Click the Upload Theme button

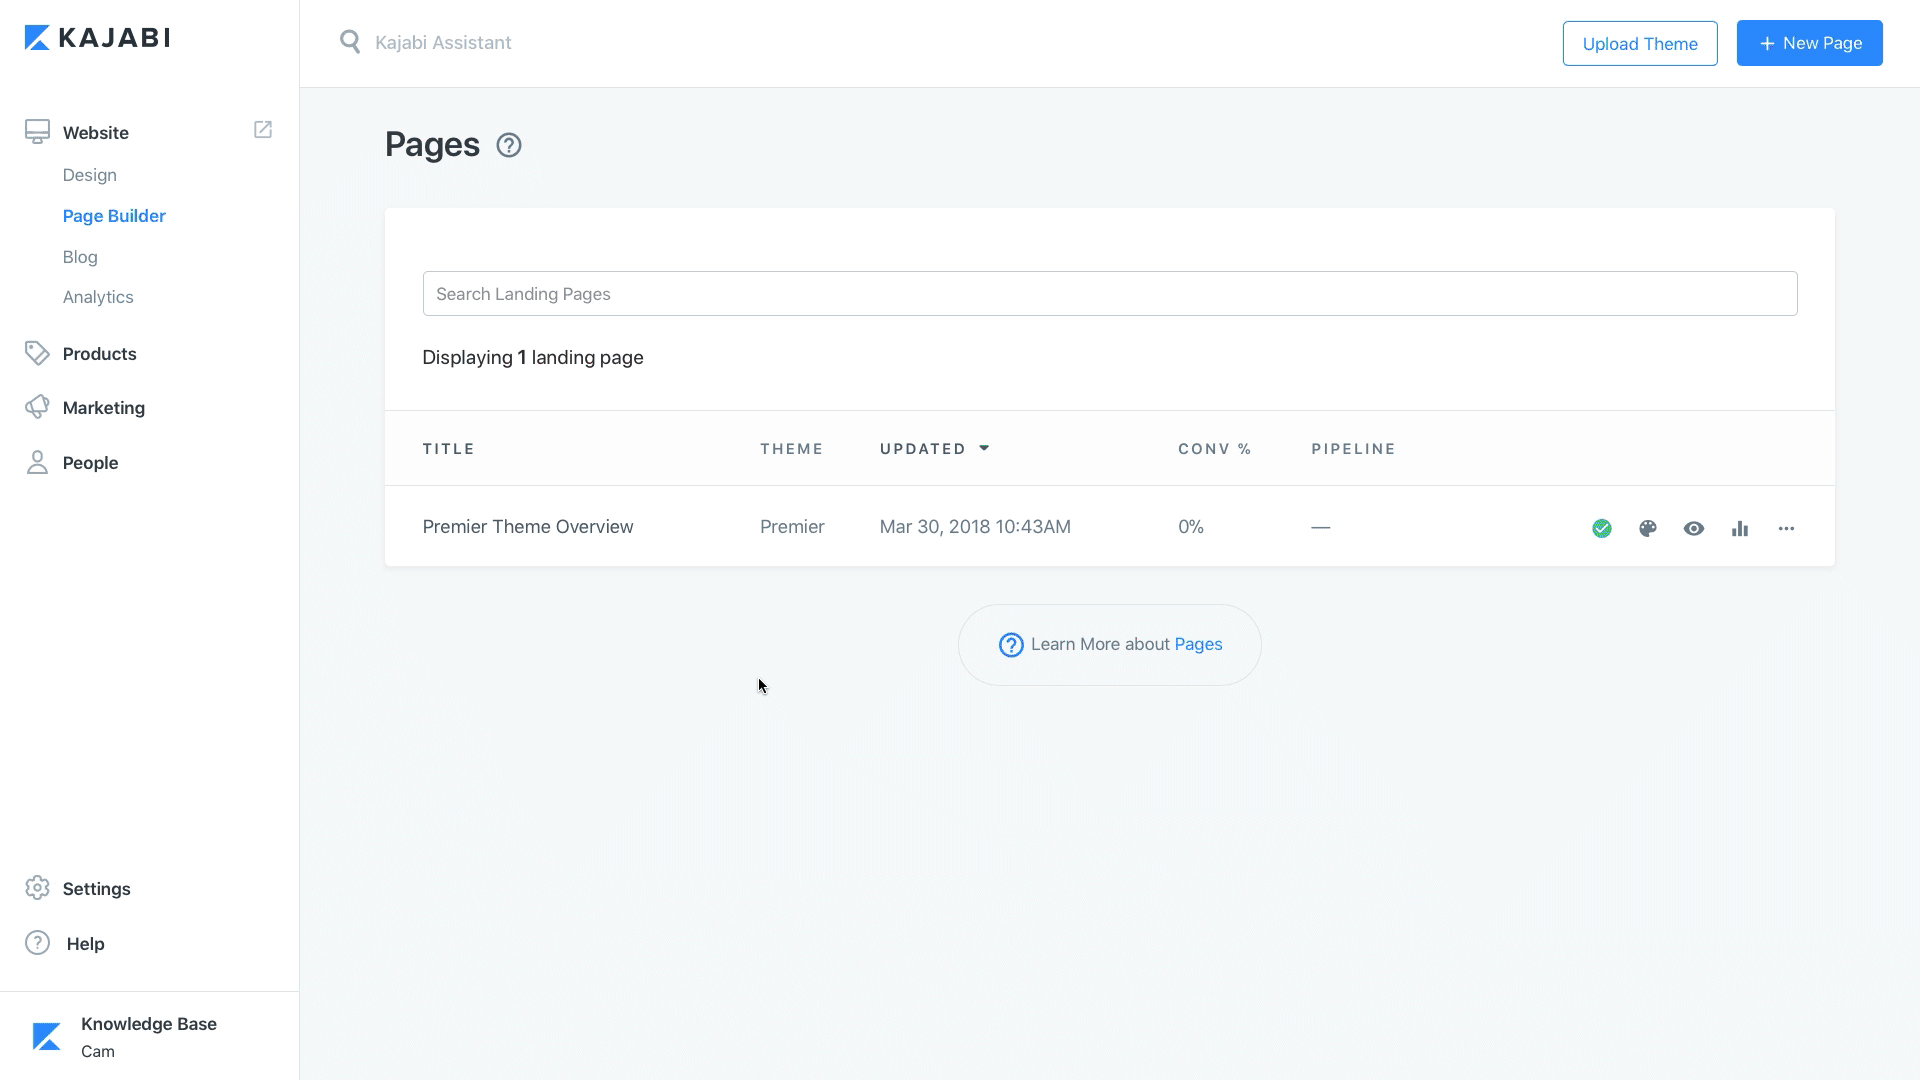(1639, 43)
